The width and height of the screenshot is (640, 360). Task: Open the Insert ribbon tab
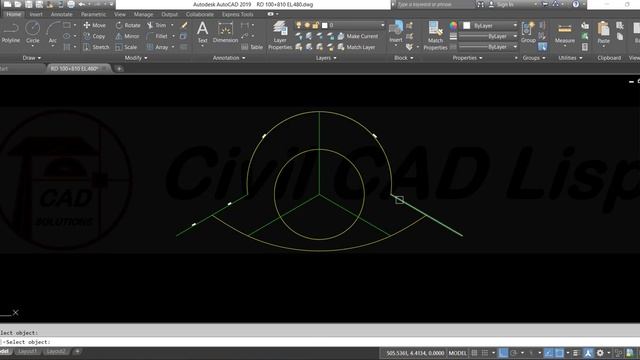point(36,14)
